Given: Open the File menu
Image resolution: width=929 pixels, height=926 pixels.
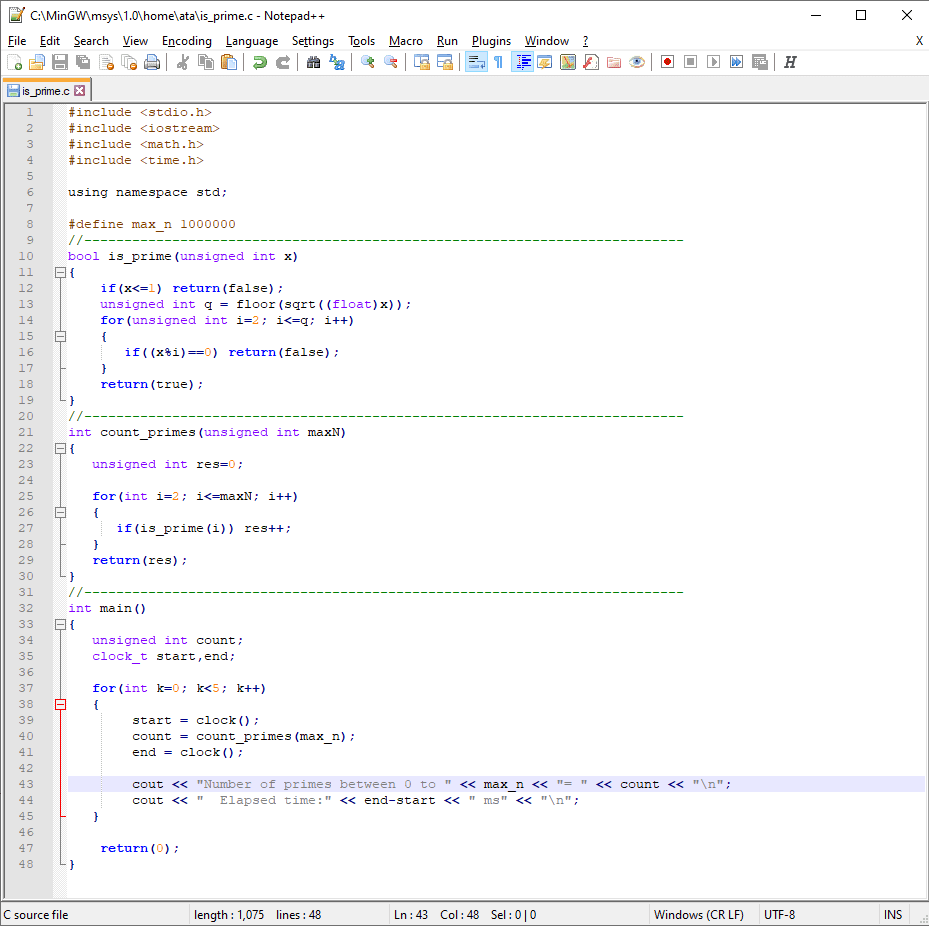Looking at the screenshot, I should [17, 41].
